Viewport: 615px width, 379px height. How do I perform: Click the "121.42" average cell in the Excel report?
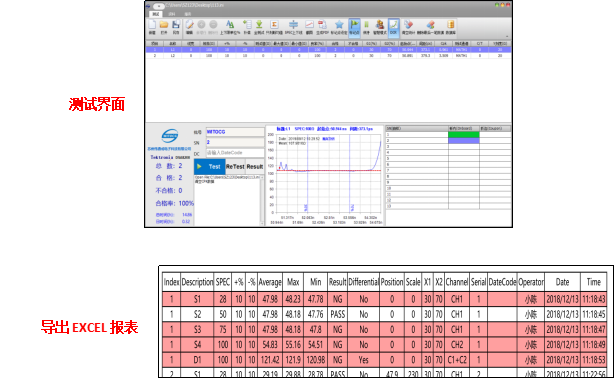coord(270,360)
